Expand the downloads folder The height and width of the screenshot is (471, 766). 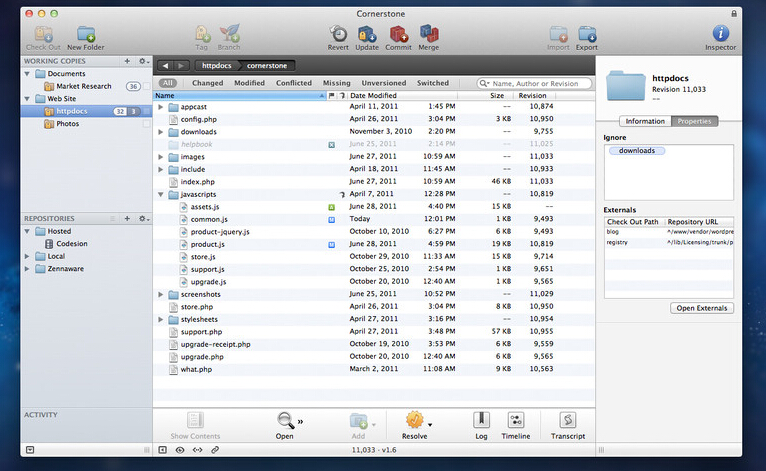click(x=160, y=132)
